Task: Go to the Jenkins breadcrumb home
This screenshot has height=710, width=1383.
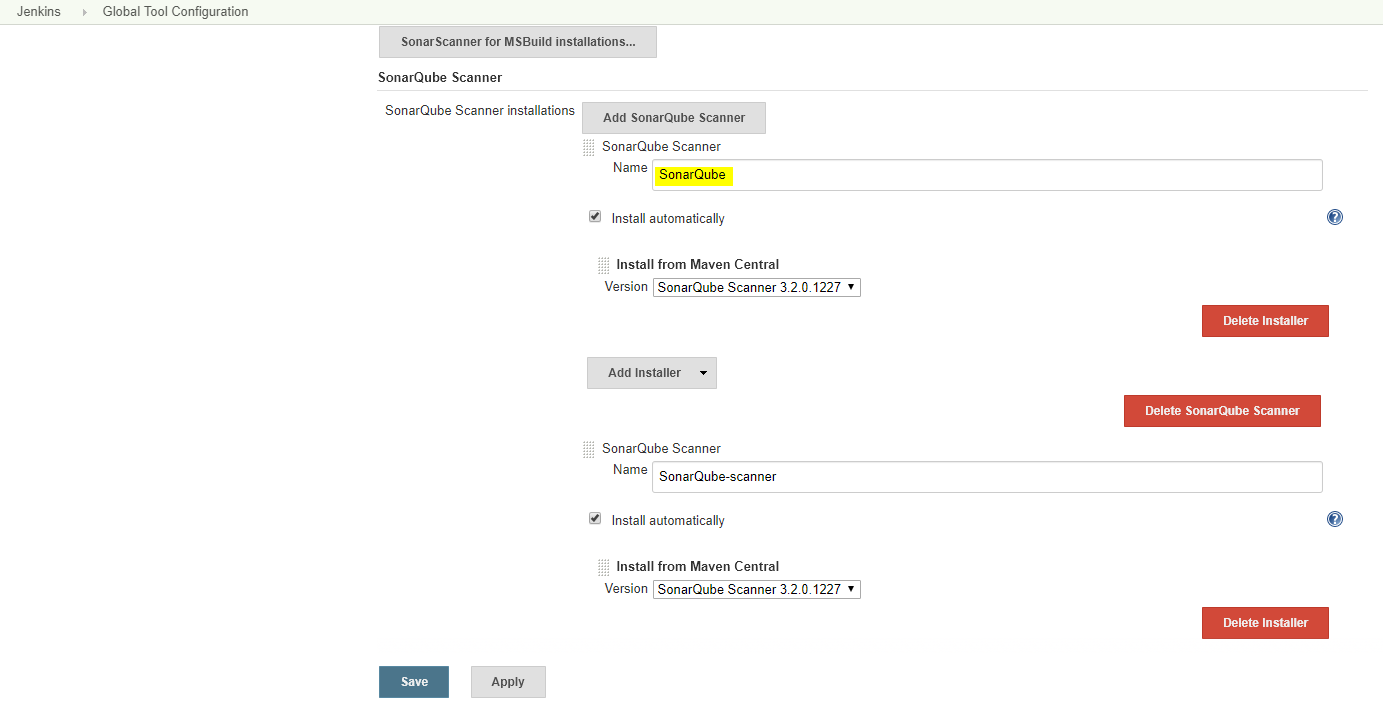Action: (x=38, y=12)
